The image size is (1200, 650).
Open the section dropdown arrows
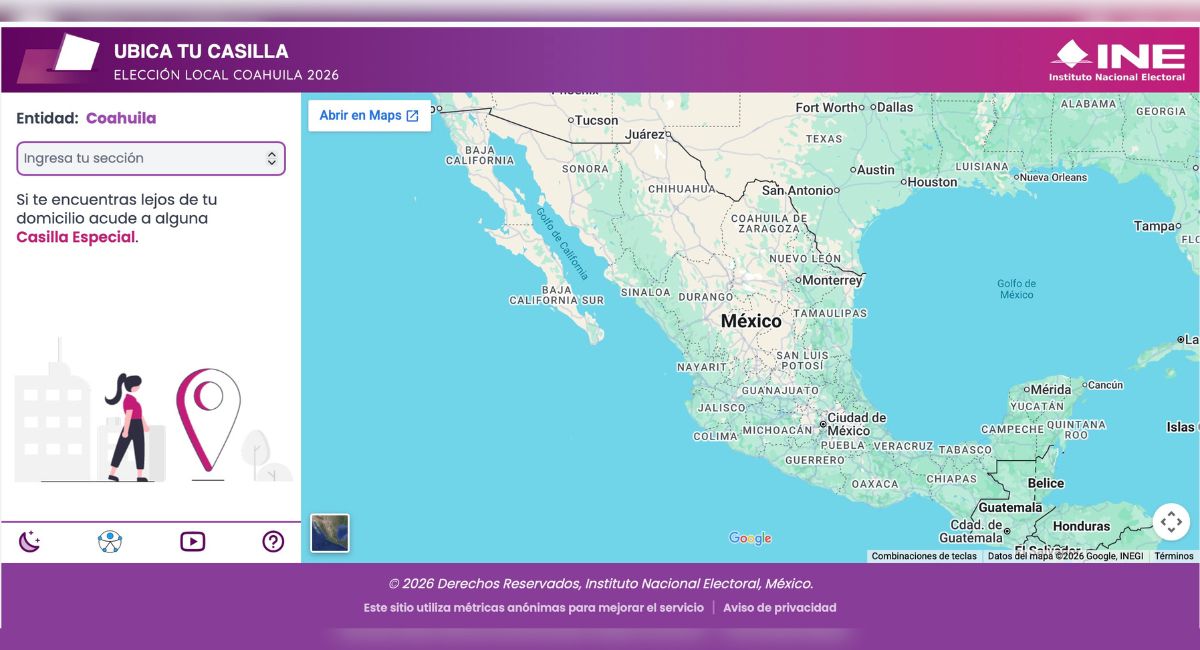271,158
